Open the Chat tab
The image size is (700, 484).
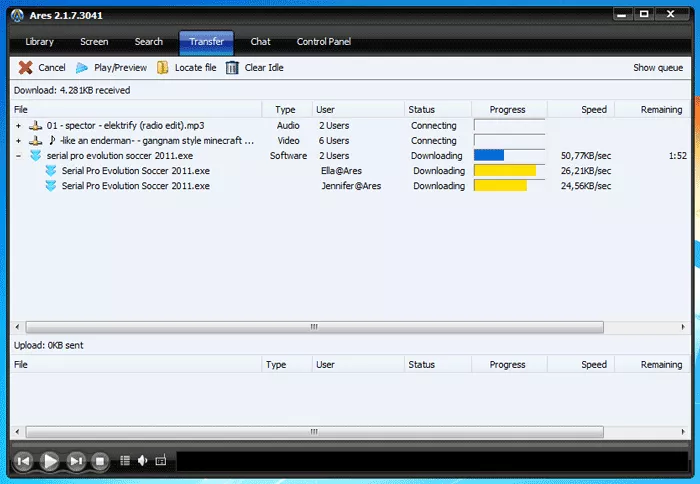[260, 42]
